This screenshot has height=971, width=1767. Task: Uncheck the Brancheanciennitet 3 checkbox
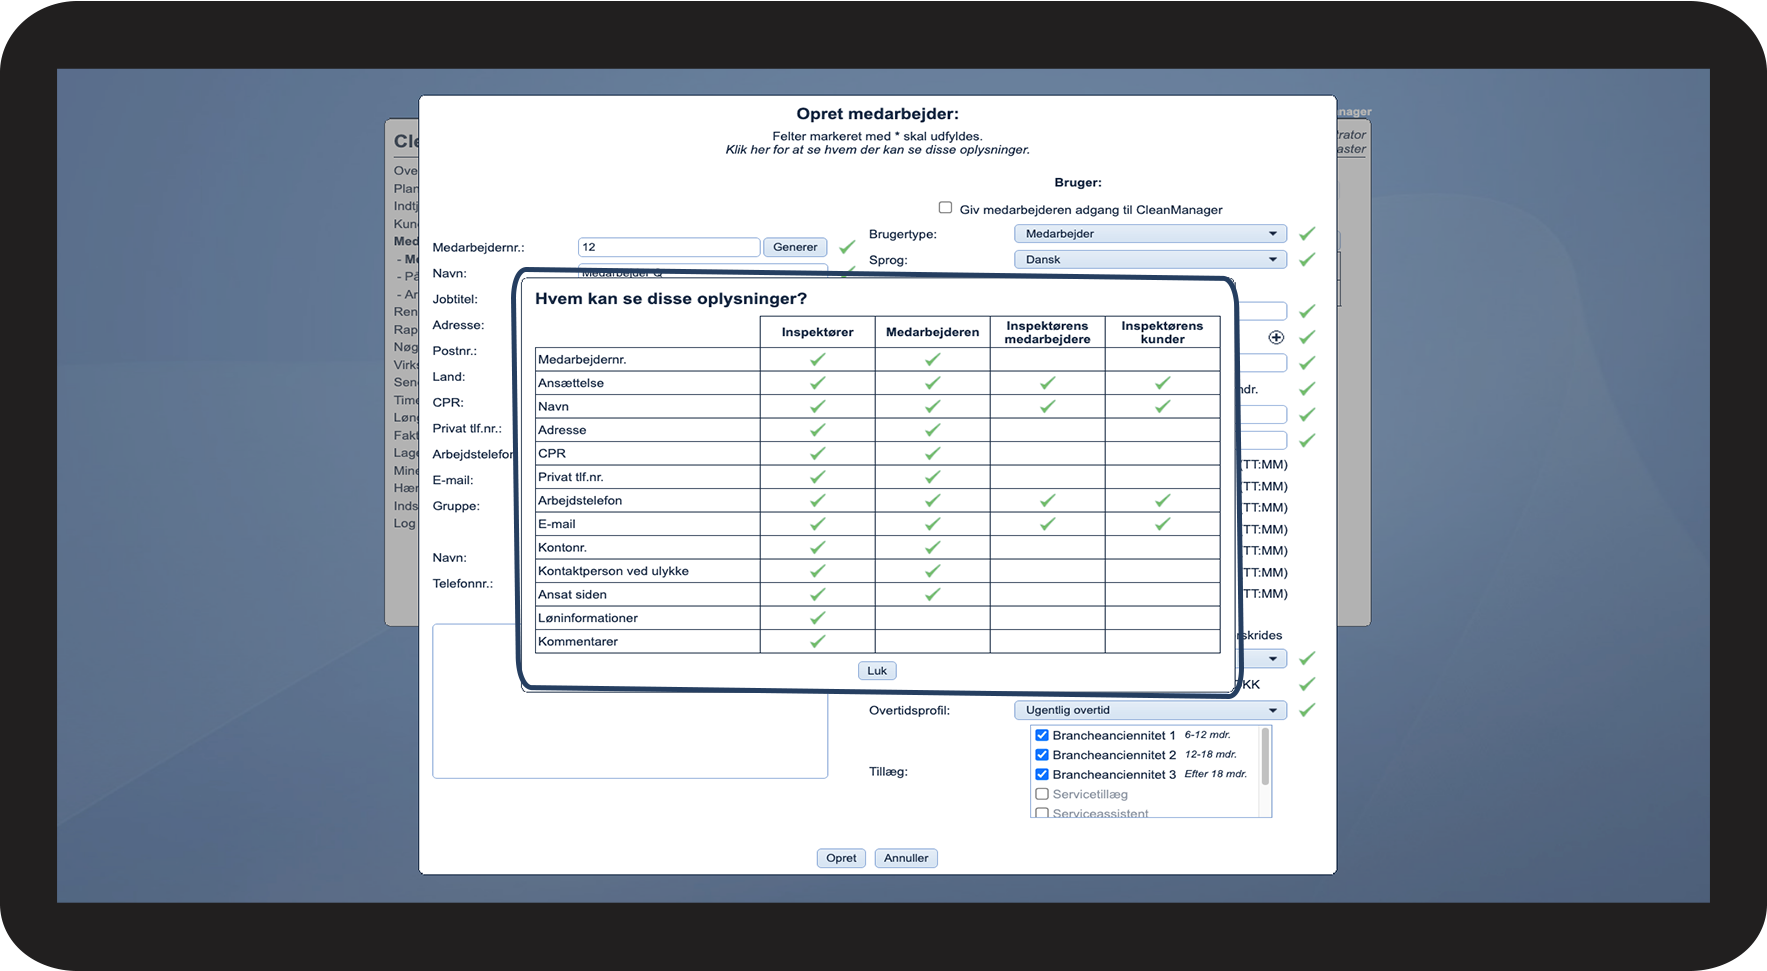(x=1042, y=774)
